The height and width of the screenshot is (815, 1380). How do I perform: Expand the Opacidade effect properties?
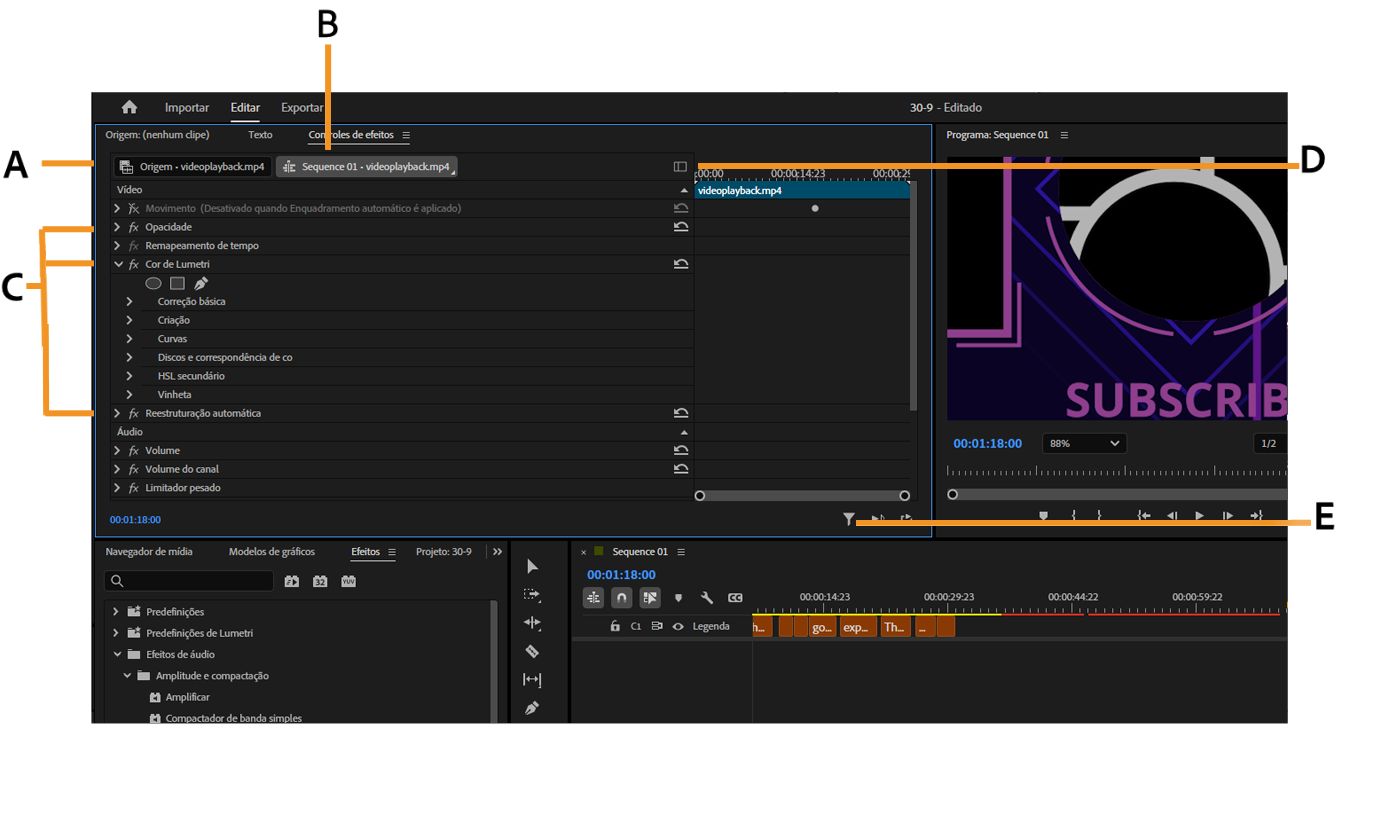117,227
